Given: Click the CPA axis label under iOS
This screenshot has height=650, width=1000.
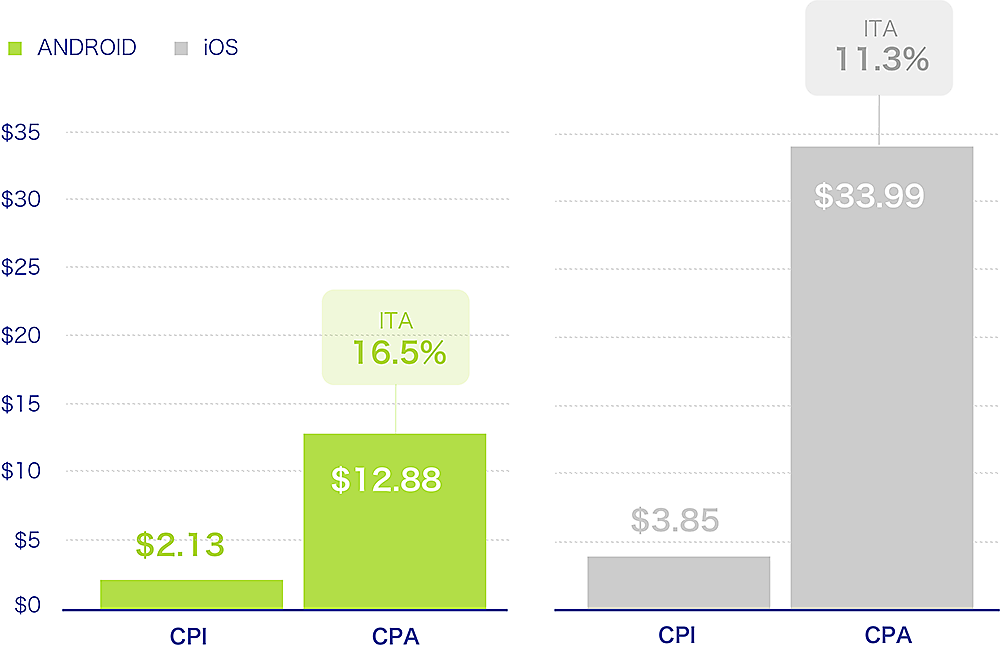Looking at the screenshot, I should coord(888,635).
